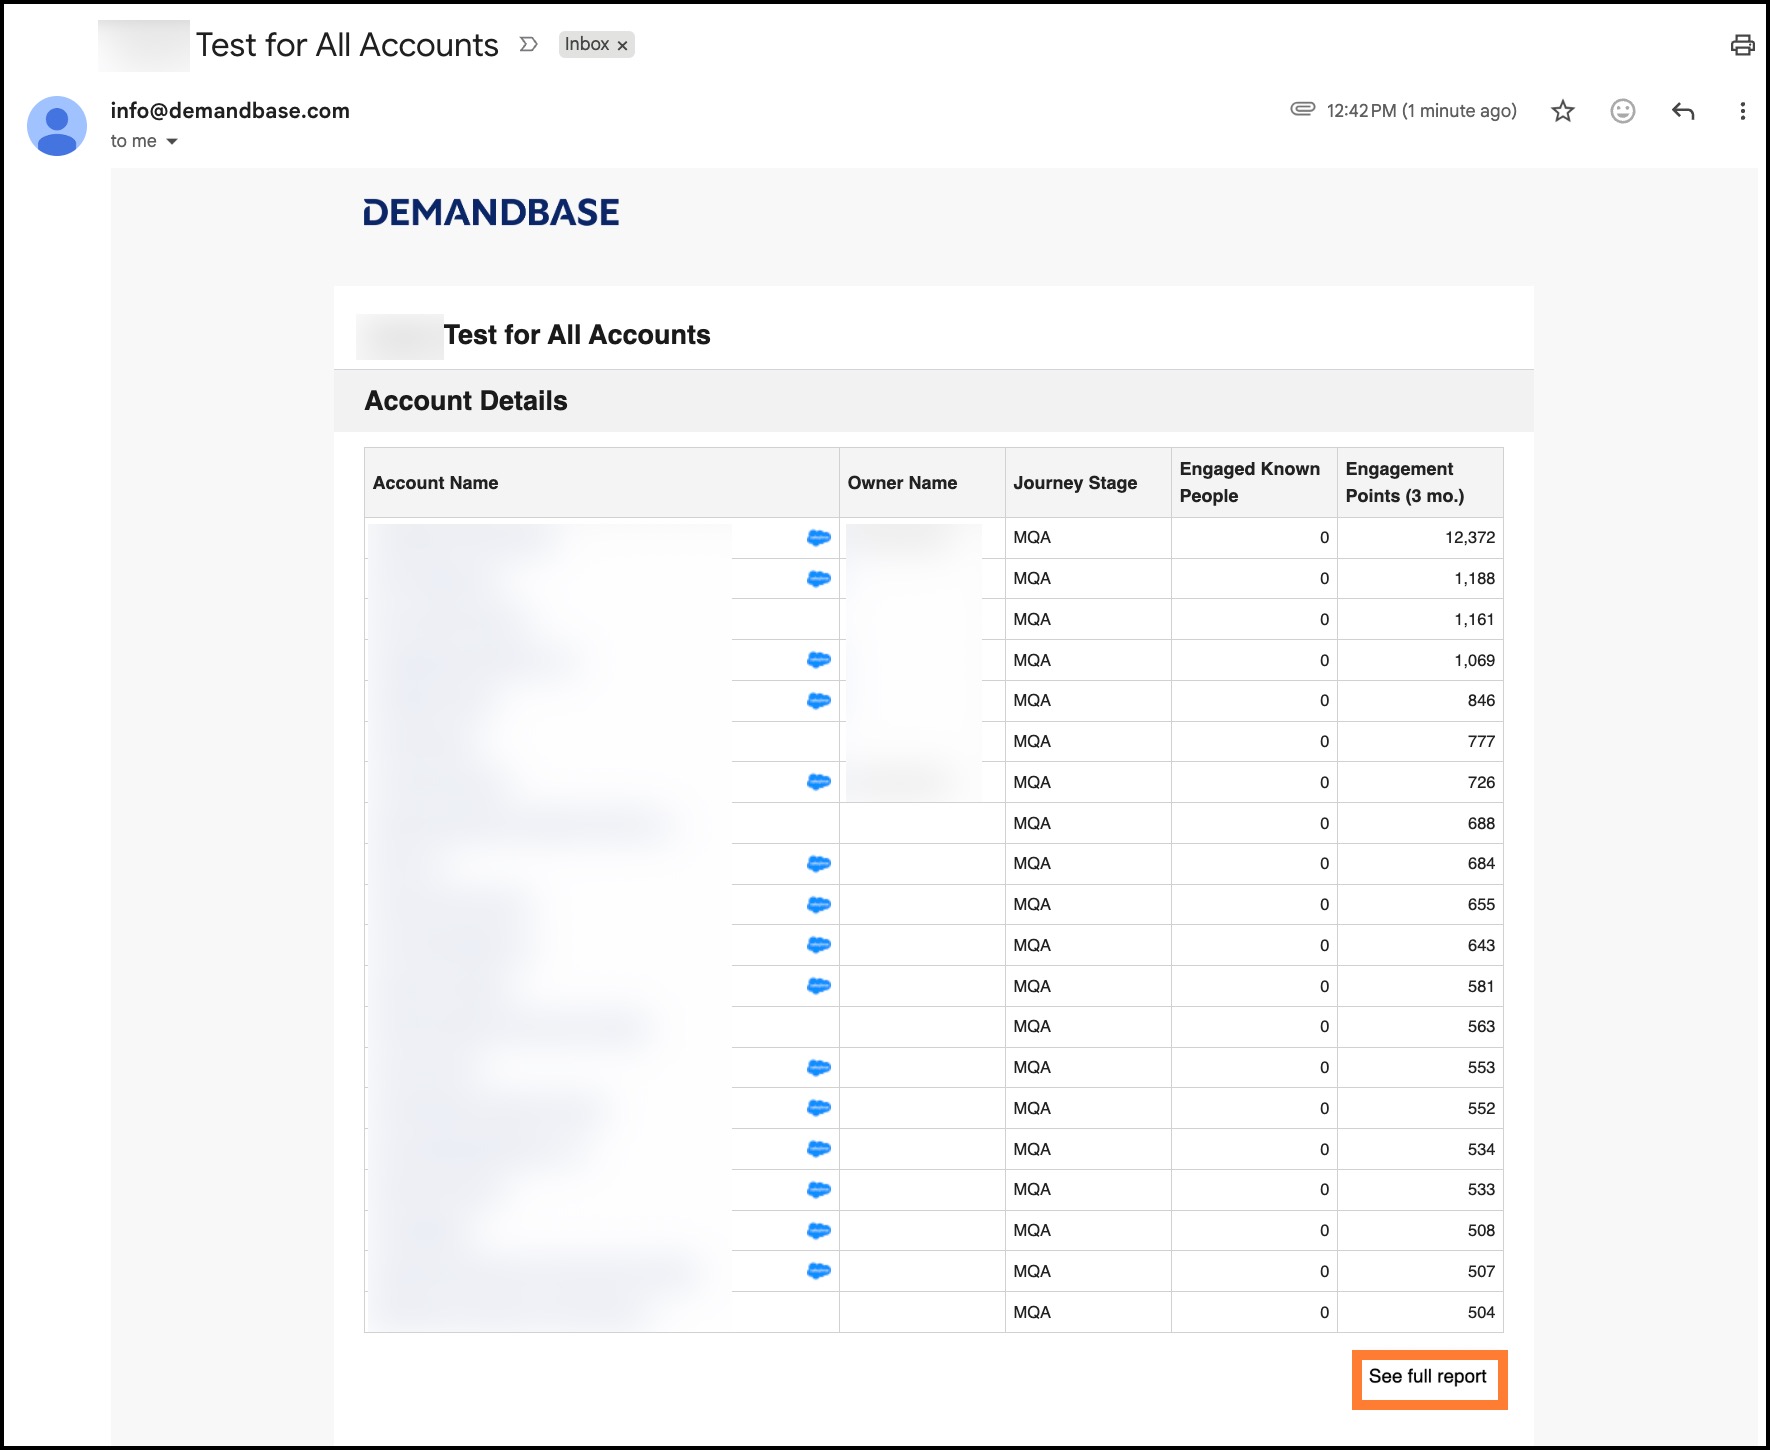This screenshot has width=1770, height=1450.
Task: Click the Salesforce icon in the 726 row
Action: click(818, 782)
